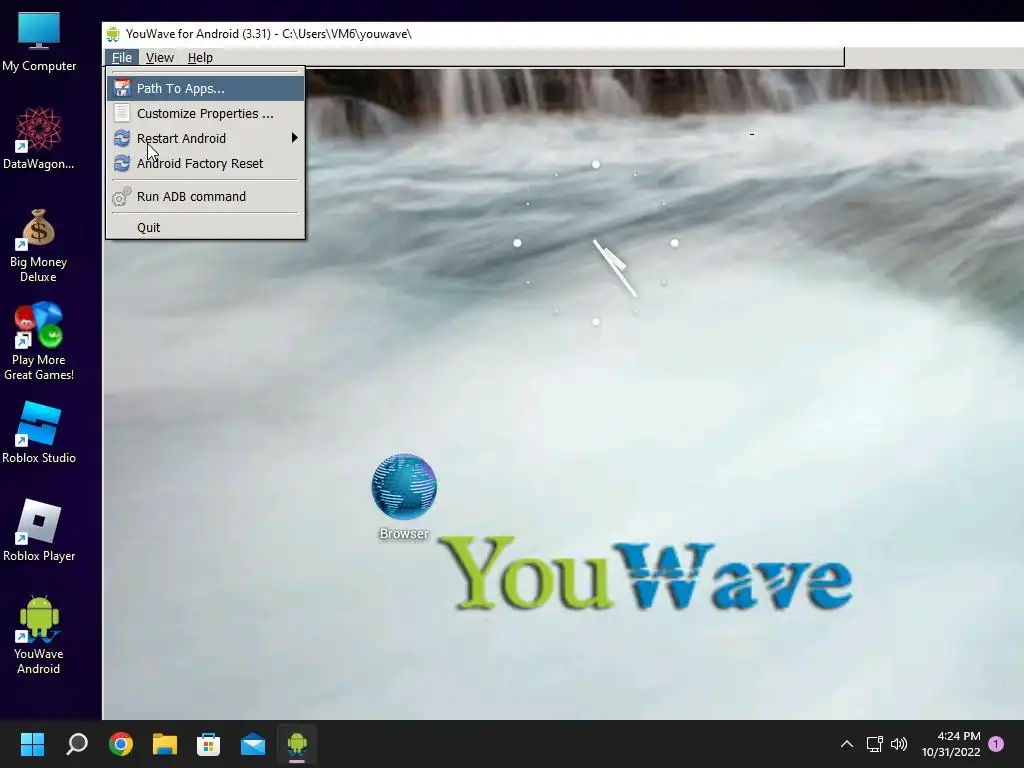This screenshot has width=1024, height=768.
Task: Choose Restart Android from File menu
Action: pos(205,138)
